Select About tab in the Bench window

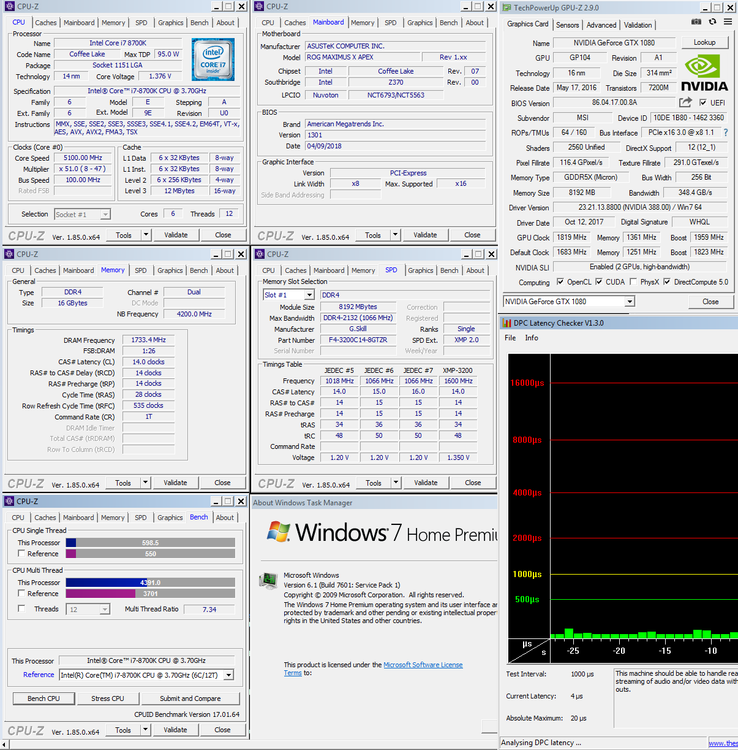(224, 518)
